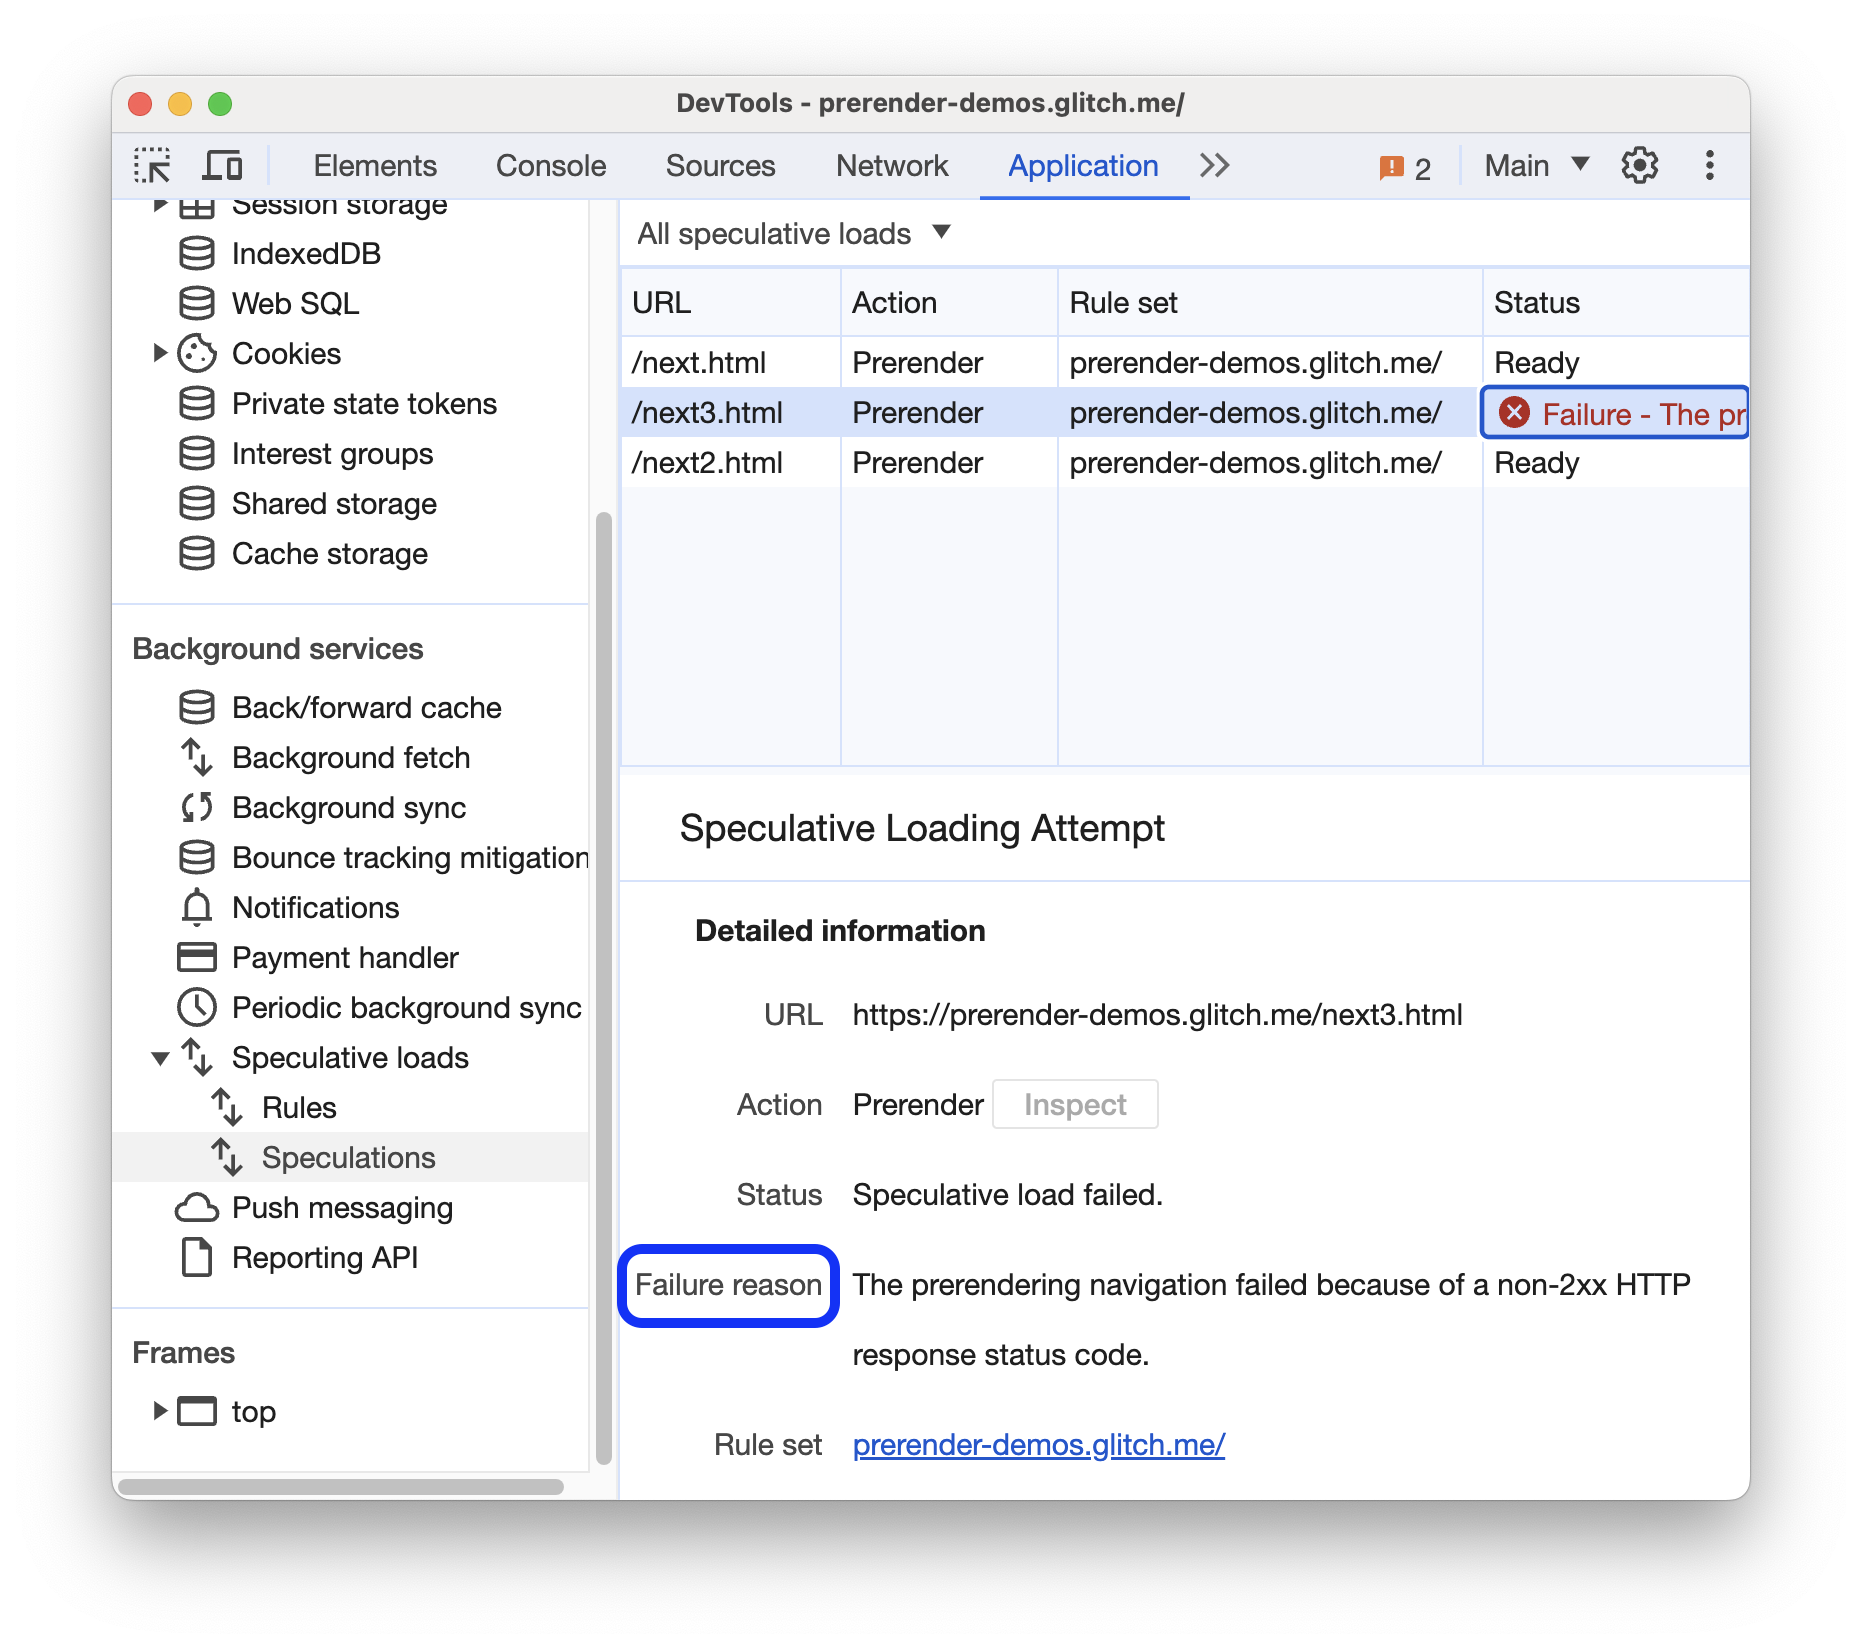
Task: Open the All speculative loads dropdown
Action: (x=793, y=234)
